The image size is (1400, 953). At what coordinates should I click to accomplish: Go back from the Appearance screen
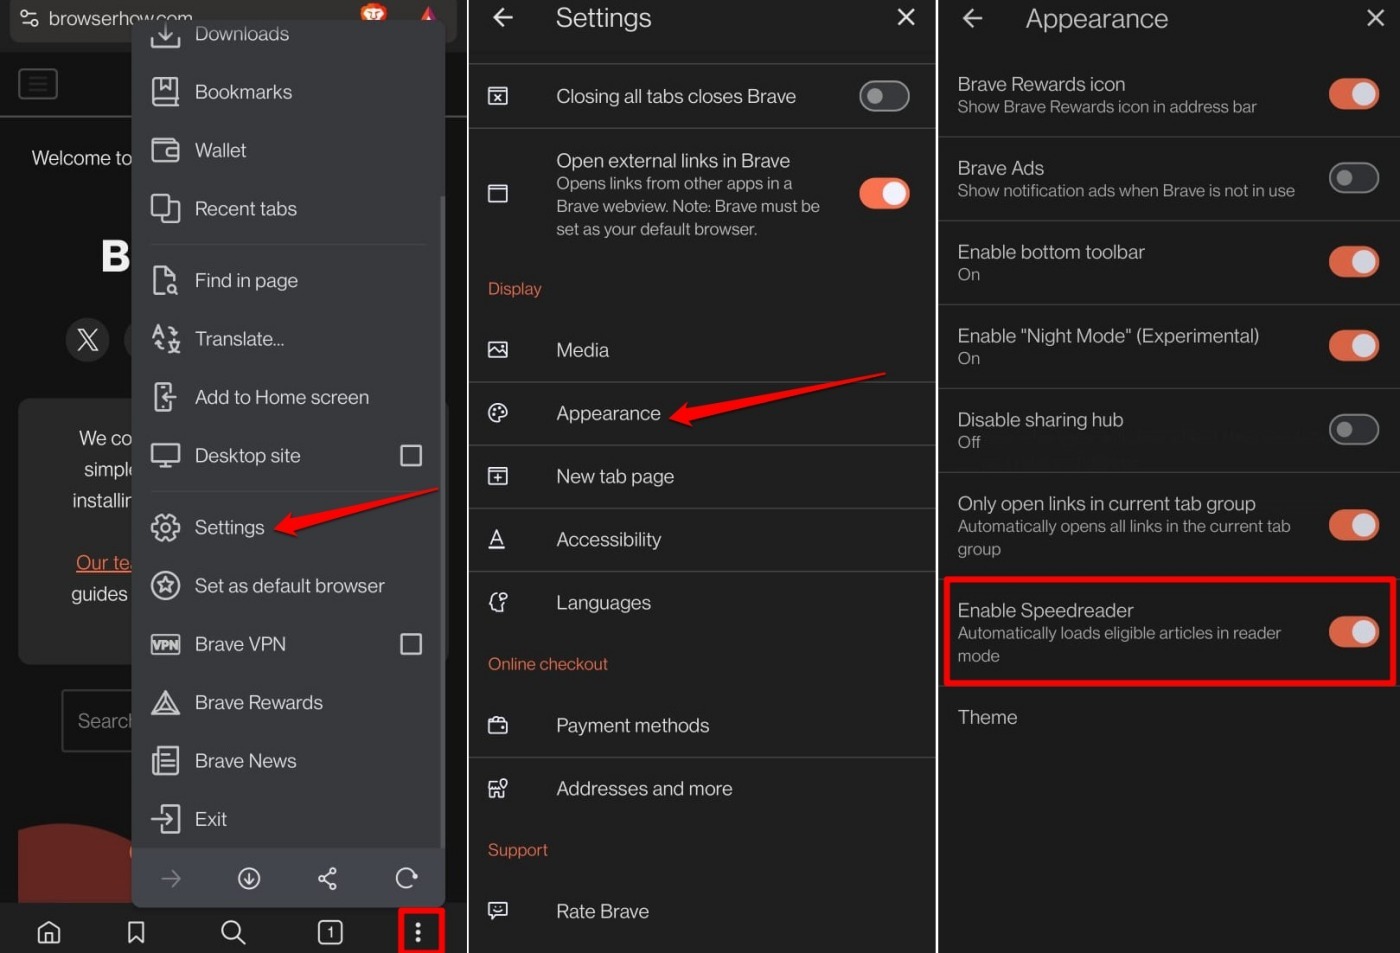coord(972,18)
